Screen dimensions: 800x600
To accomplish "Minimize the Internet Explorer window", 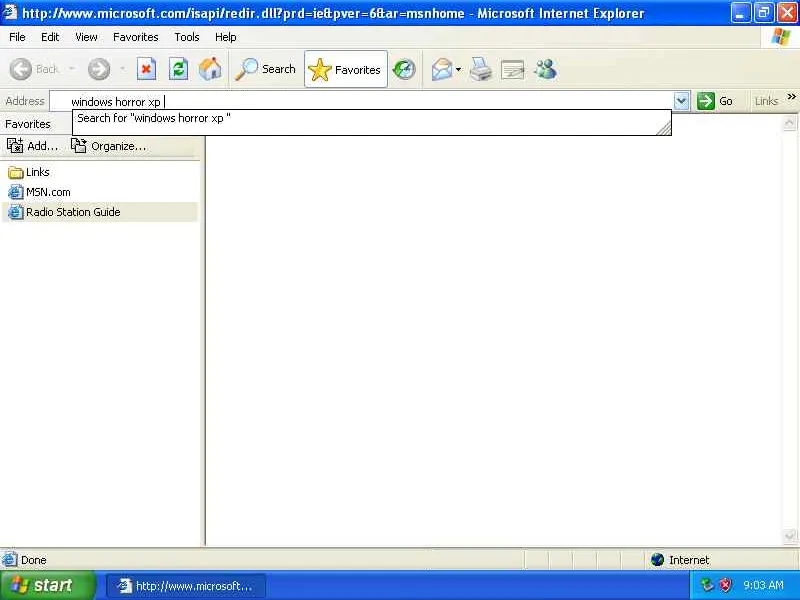I will pos(739,13).
